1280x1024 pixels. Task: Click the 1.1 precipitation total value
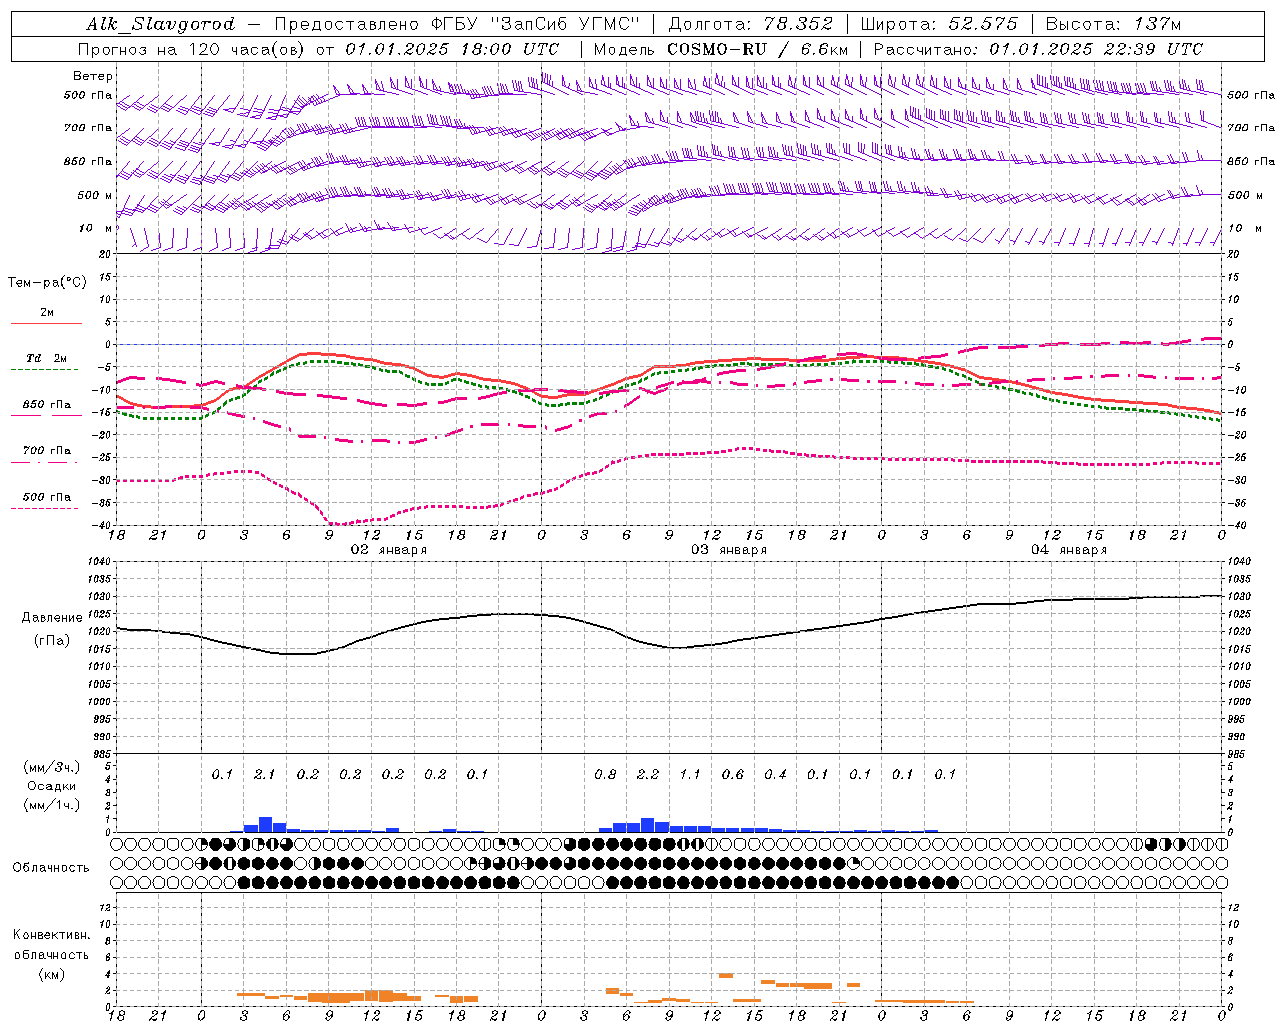pos(690,774)
